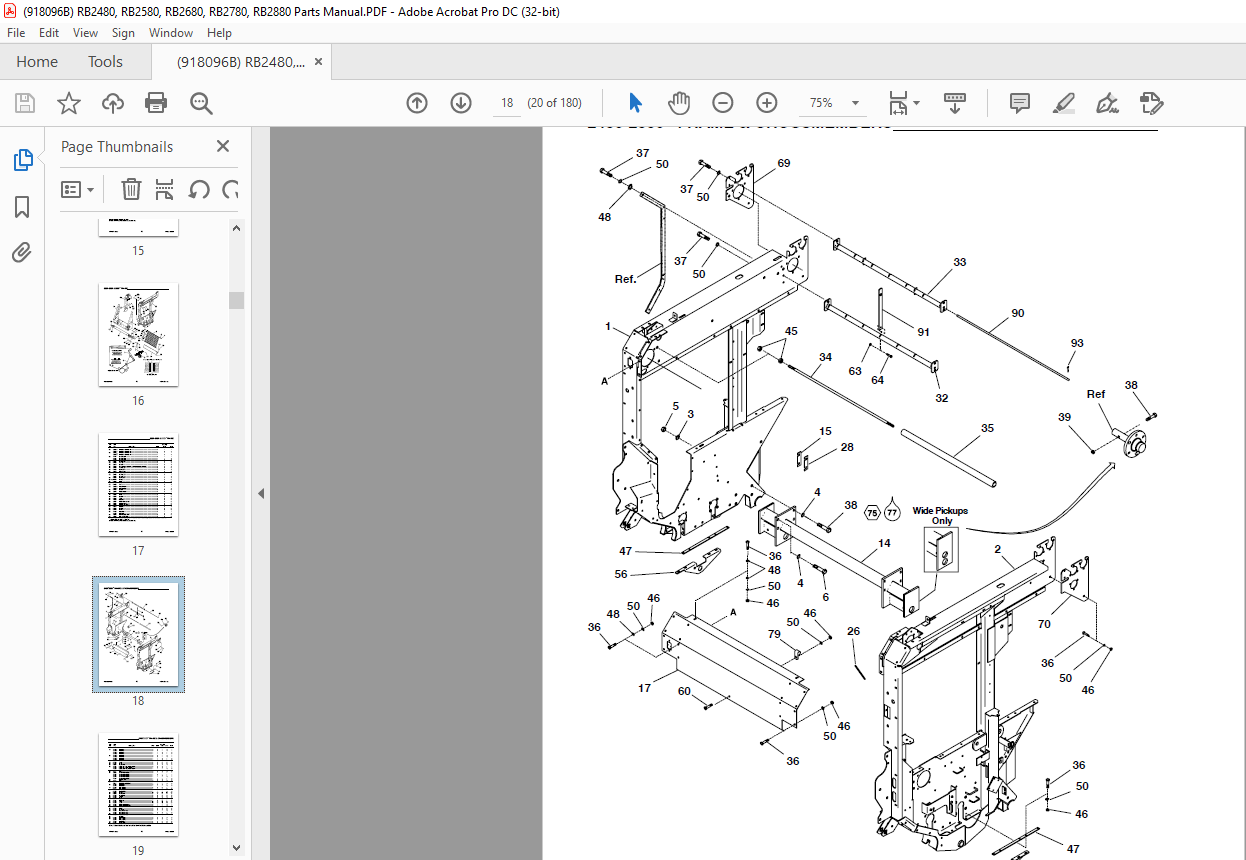Open the Sign document pen icon

[1107, 103]
